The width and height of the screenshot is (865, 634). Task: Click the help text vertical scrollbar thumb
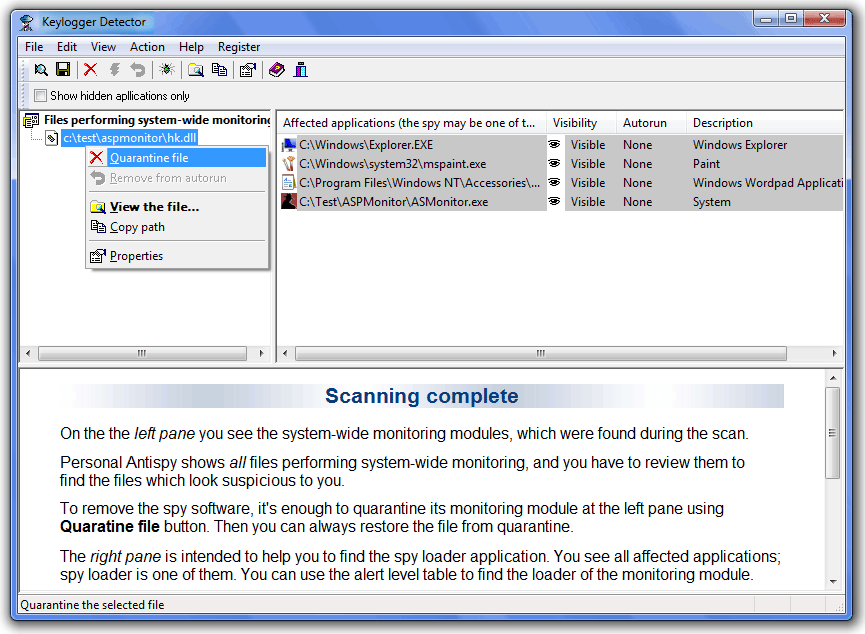tap(832, 433)
